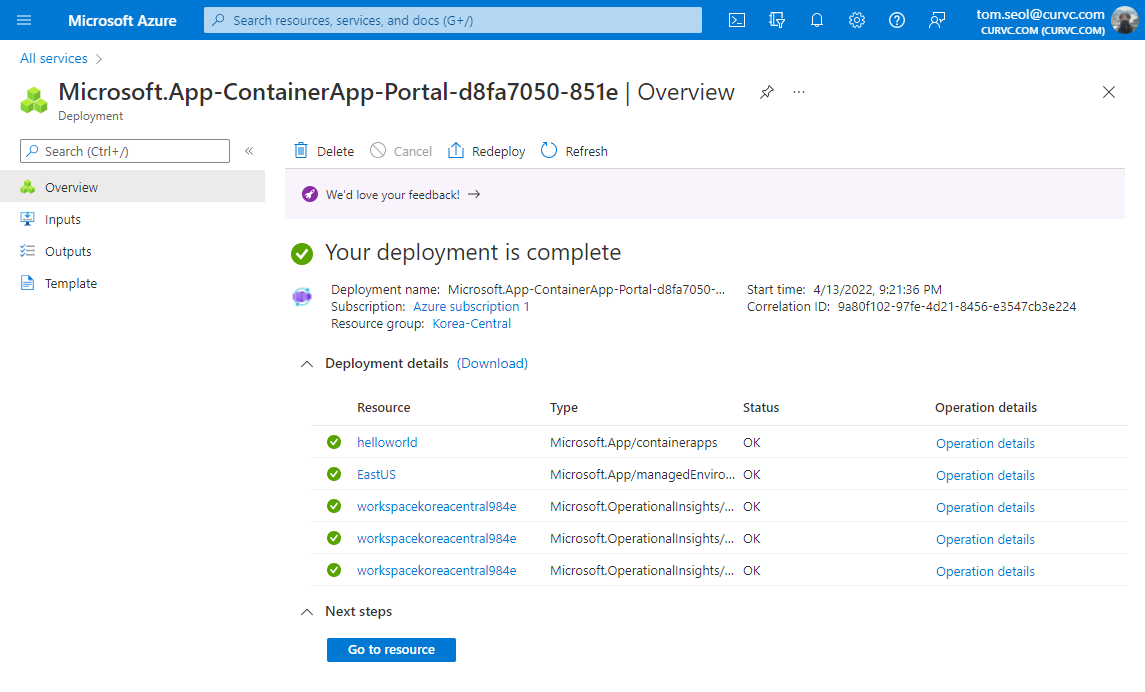1145x692 pixels.
Task: Collapse the left menu with double chevron
Action: [x=249, y=151]
